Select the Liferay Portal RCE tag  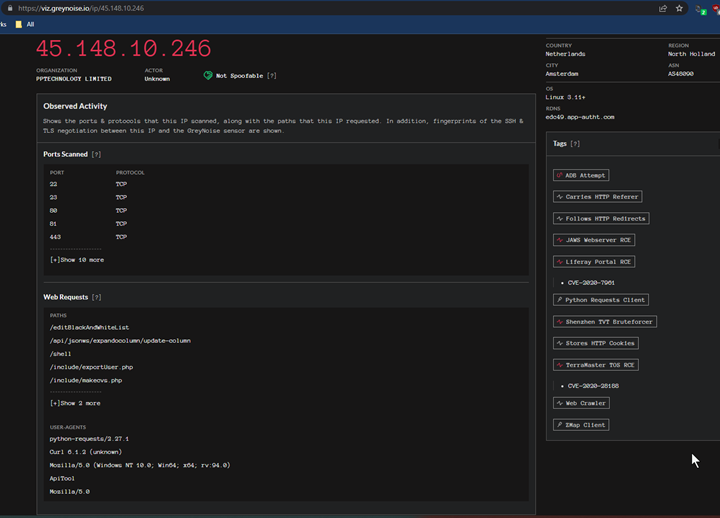pos(594,262)
